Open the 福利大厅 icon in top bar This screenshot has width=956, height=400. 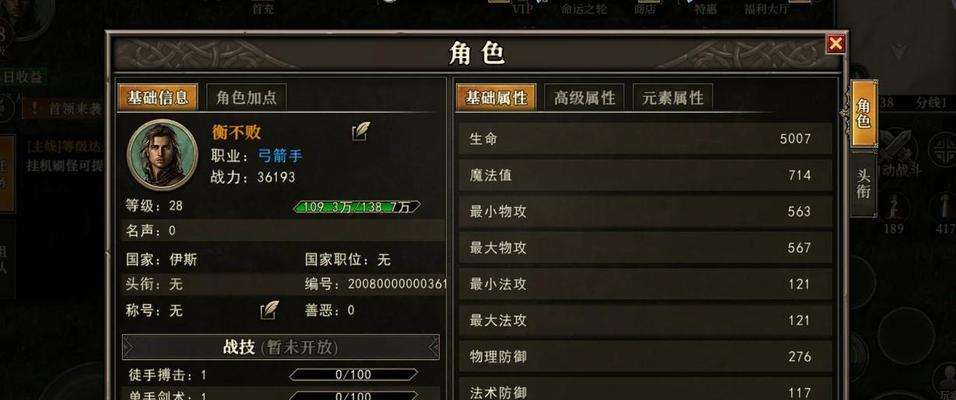[766, 7]
